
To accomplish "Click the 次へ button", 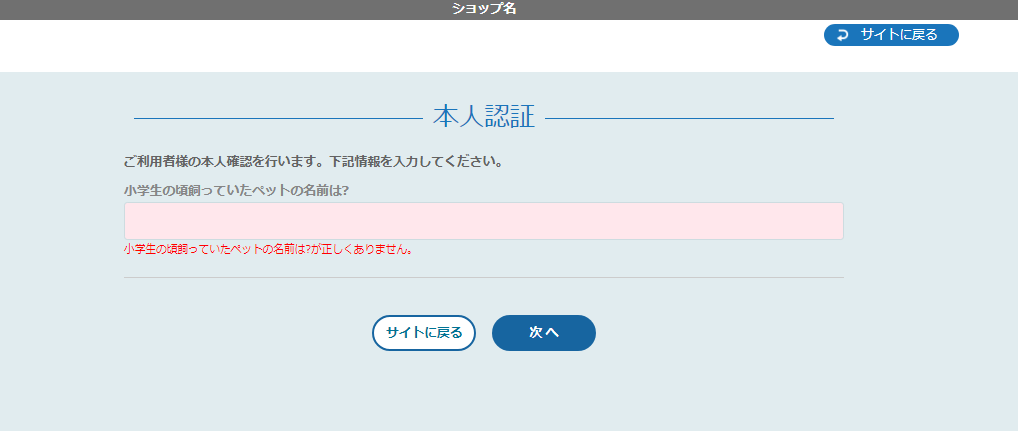I will click(x=543, y=333).
